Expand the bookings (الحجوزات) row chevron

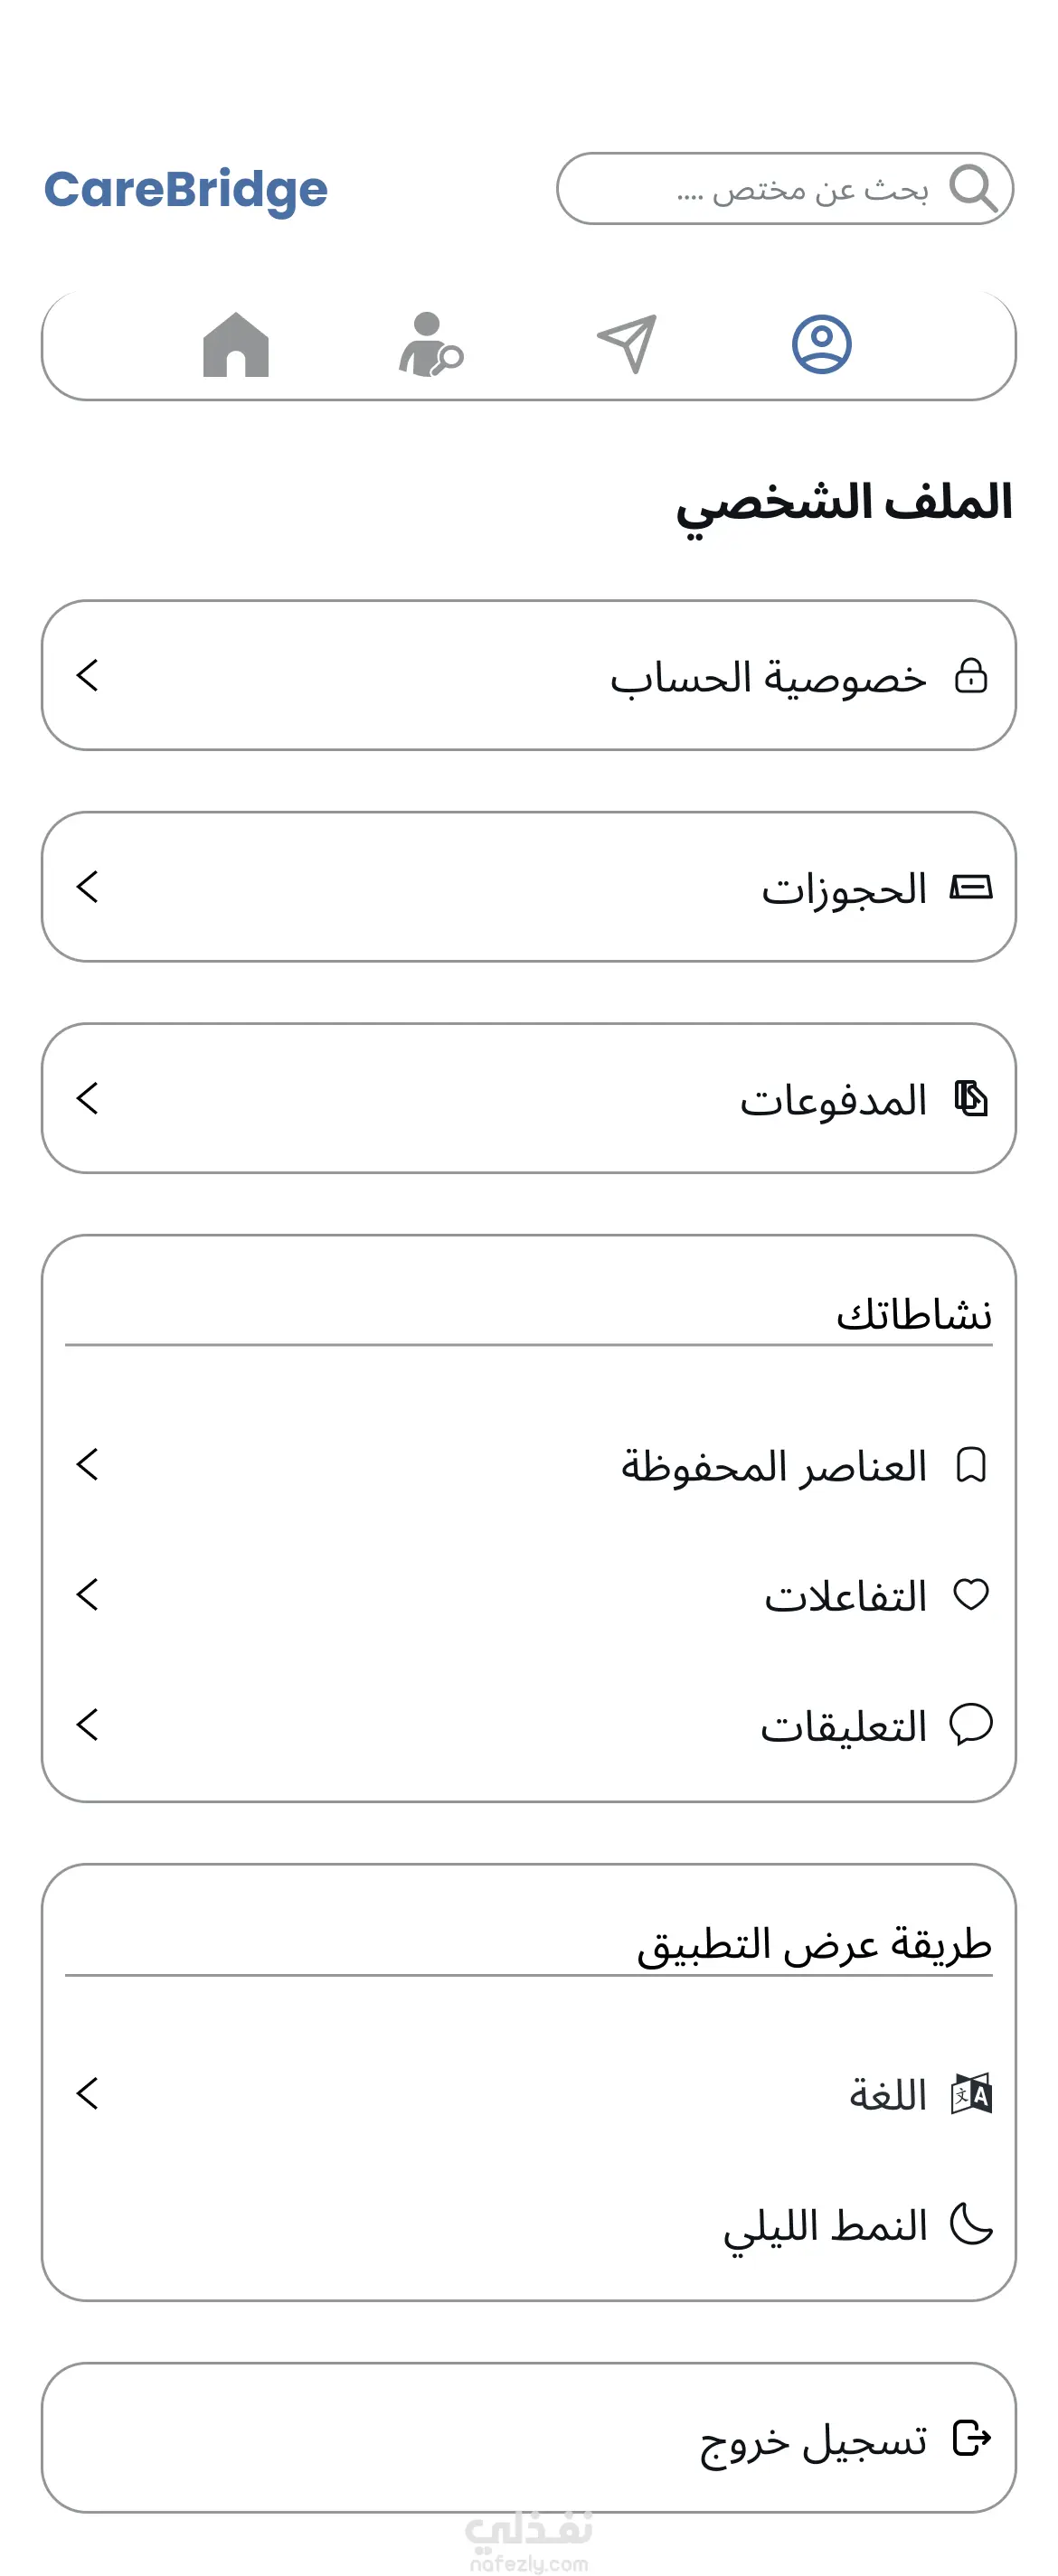(x=87, y=886)
